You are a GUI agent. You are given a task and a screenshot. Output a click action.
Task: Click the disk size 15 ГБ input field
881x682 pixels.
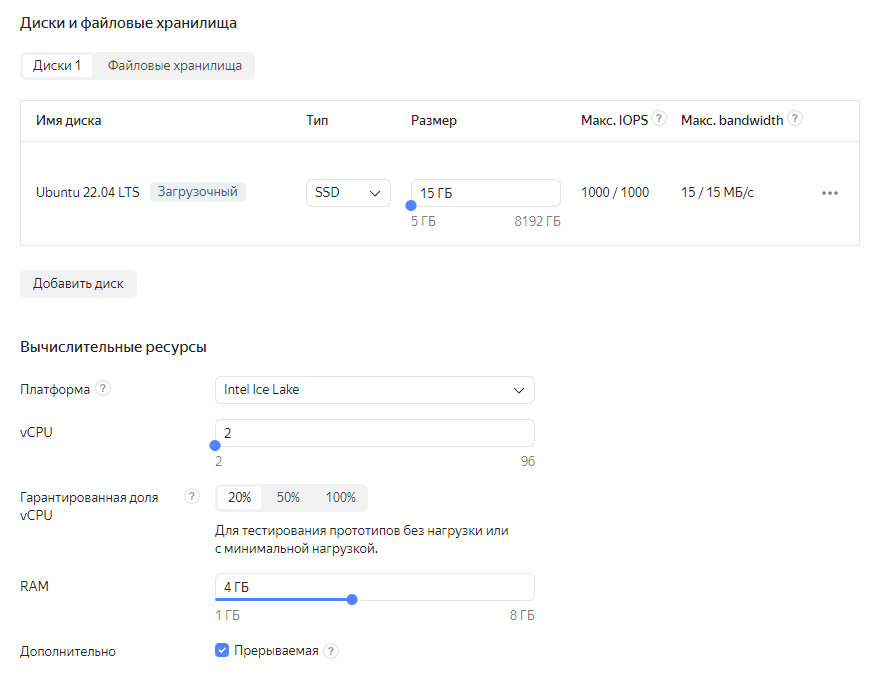(486, 192)
